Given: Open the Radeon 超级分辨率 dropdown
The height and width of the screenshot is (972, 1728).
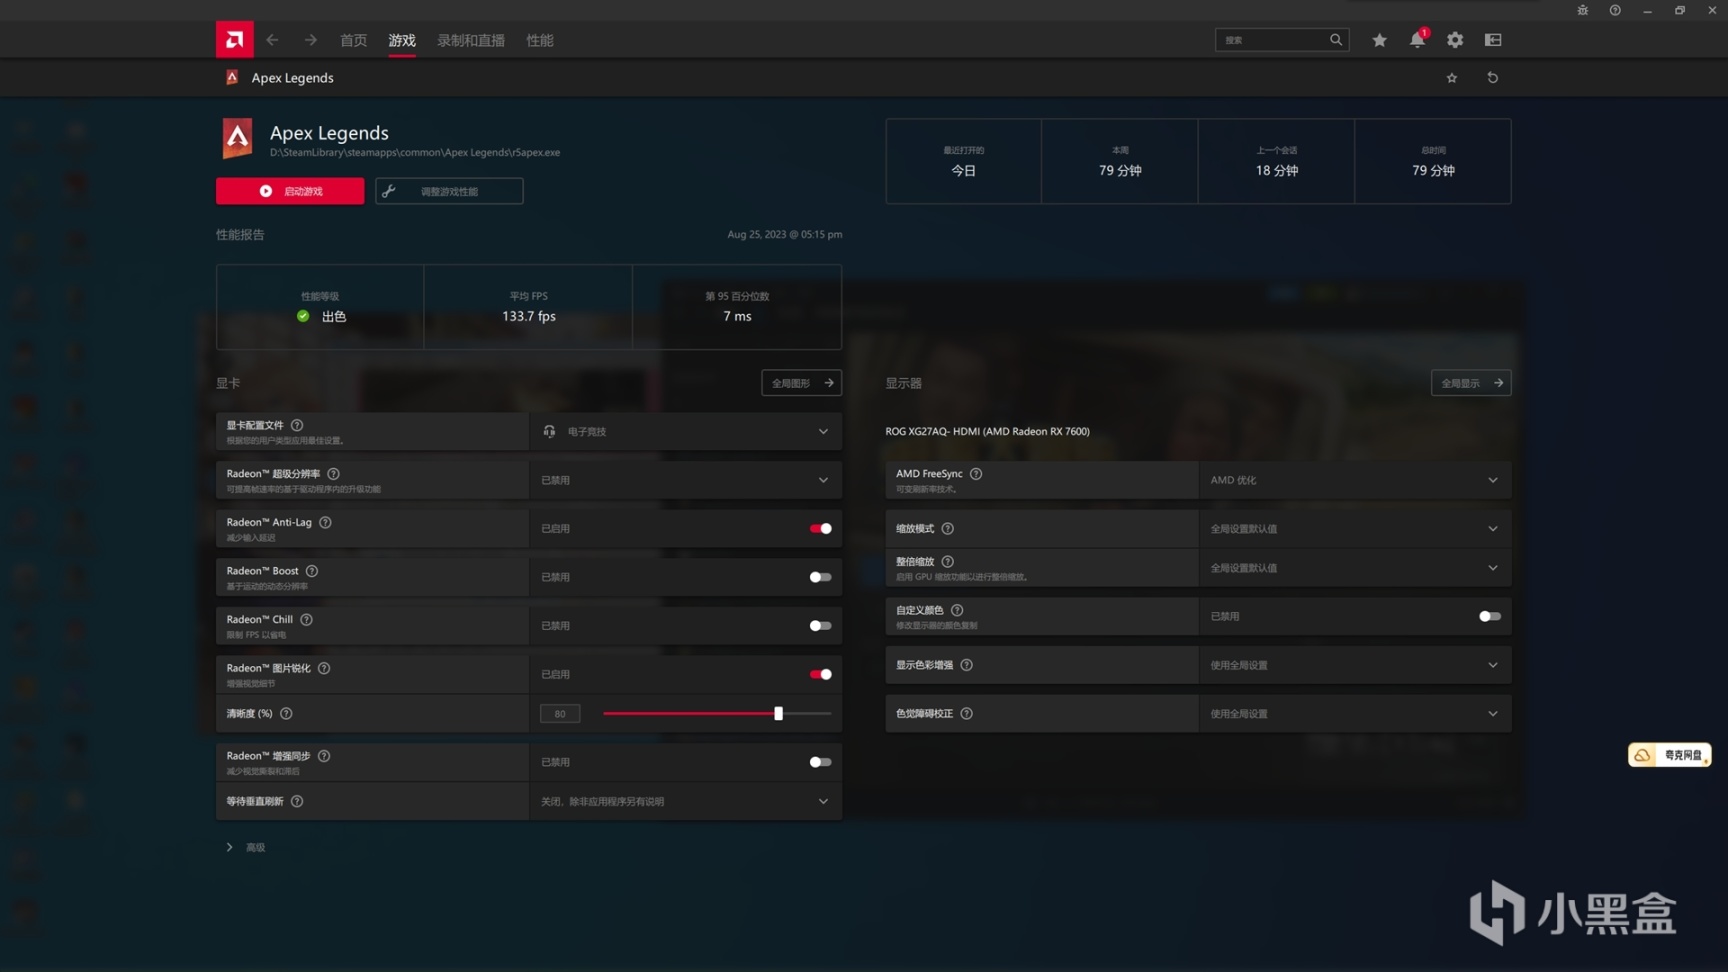Looking at the screenshot, I should 685,480.
